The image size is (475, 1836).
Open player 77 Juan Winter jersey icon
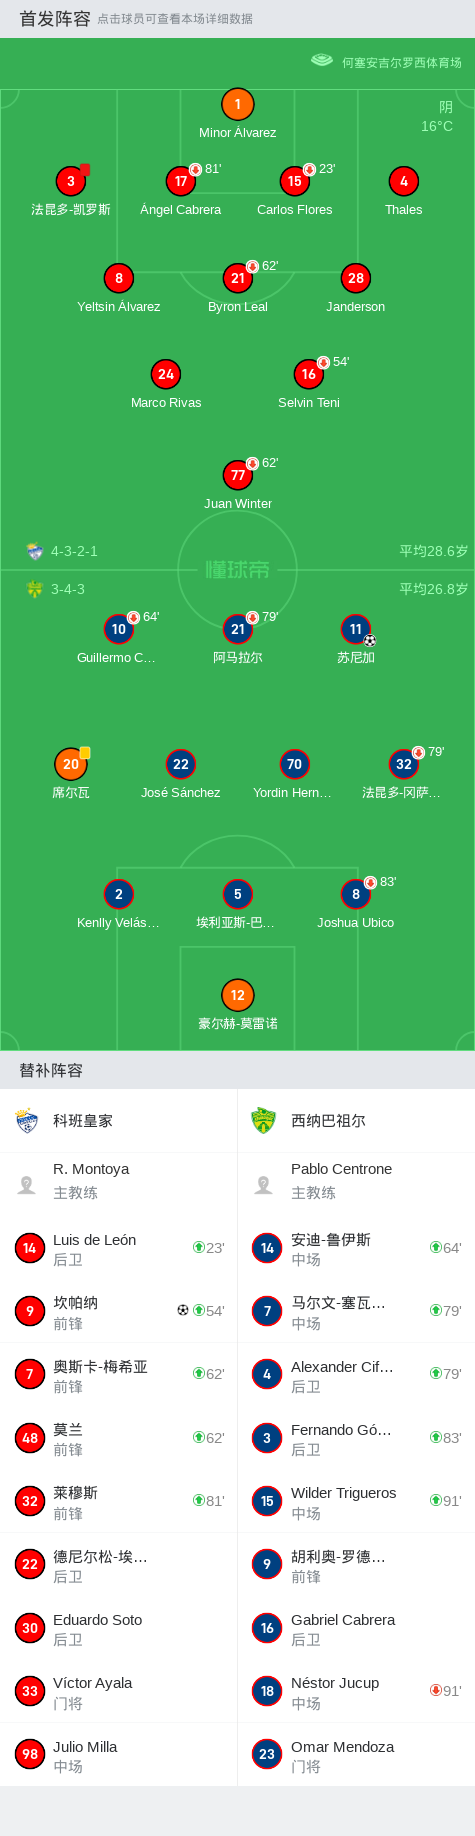click(x=237, y=475)
